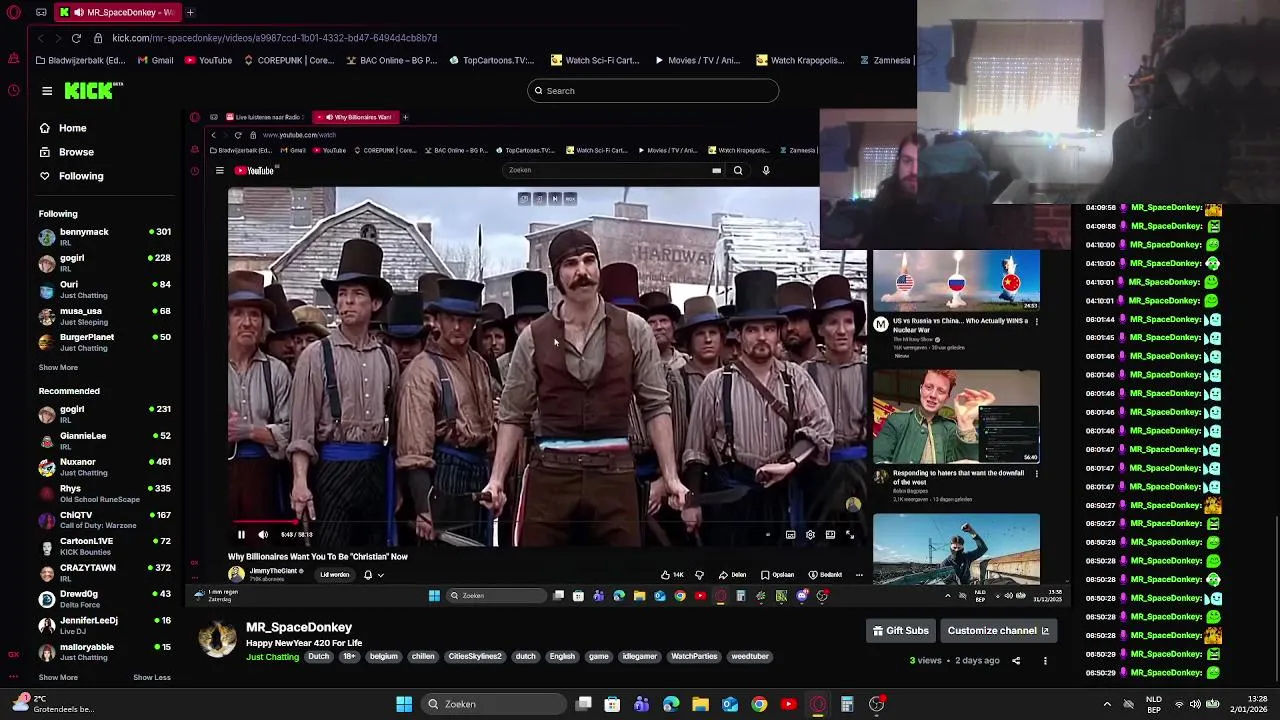Open YouTube player settings gear
The width and height of the screenshot is (1280, 720).
click(810, 535)
